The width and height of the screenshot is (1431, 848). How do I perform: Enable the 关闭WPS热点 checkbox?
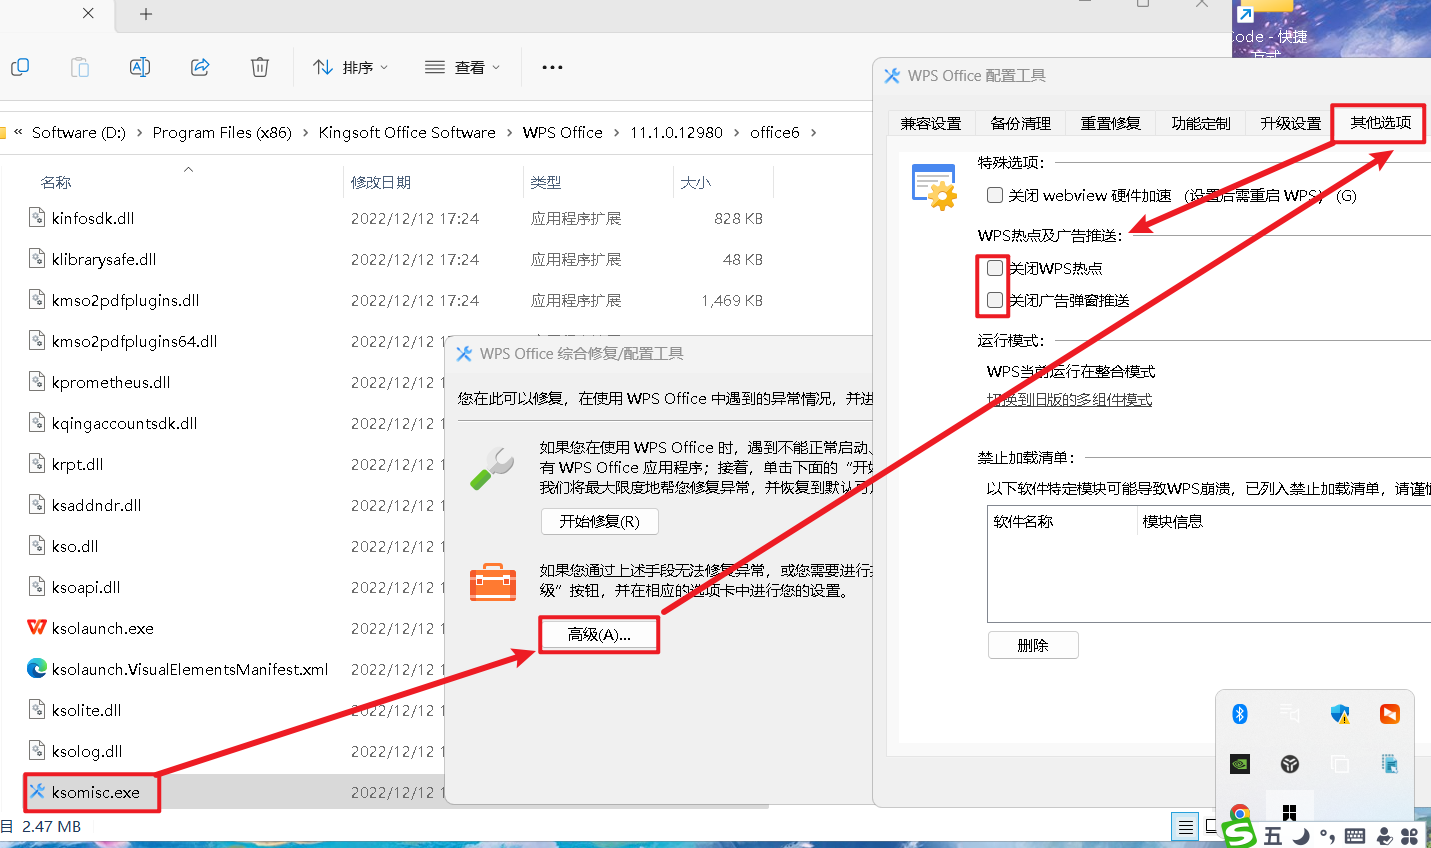click(995, 268)
